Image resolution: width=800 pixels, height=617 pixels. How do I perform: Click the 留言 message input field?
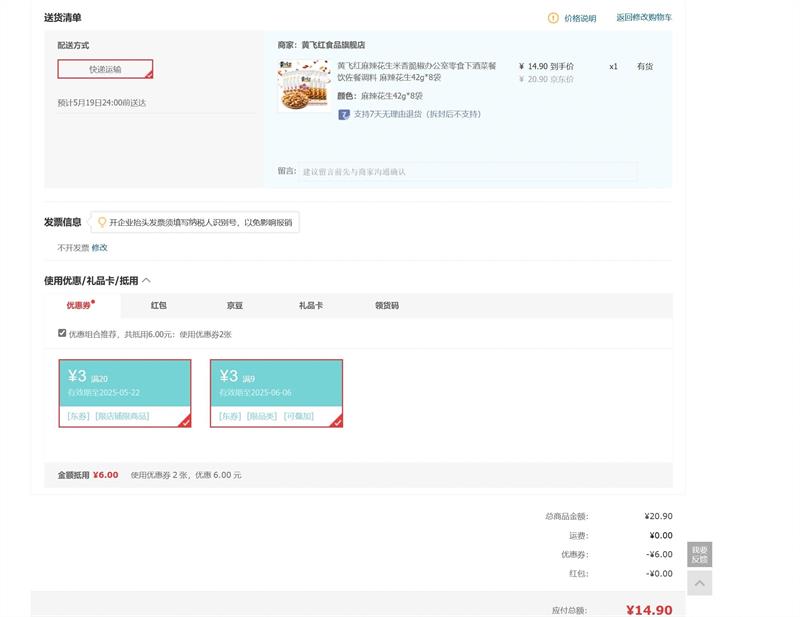click(467, 172)
